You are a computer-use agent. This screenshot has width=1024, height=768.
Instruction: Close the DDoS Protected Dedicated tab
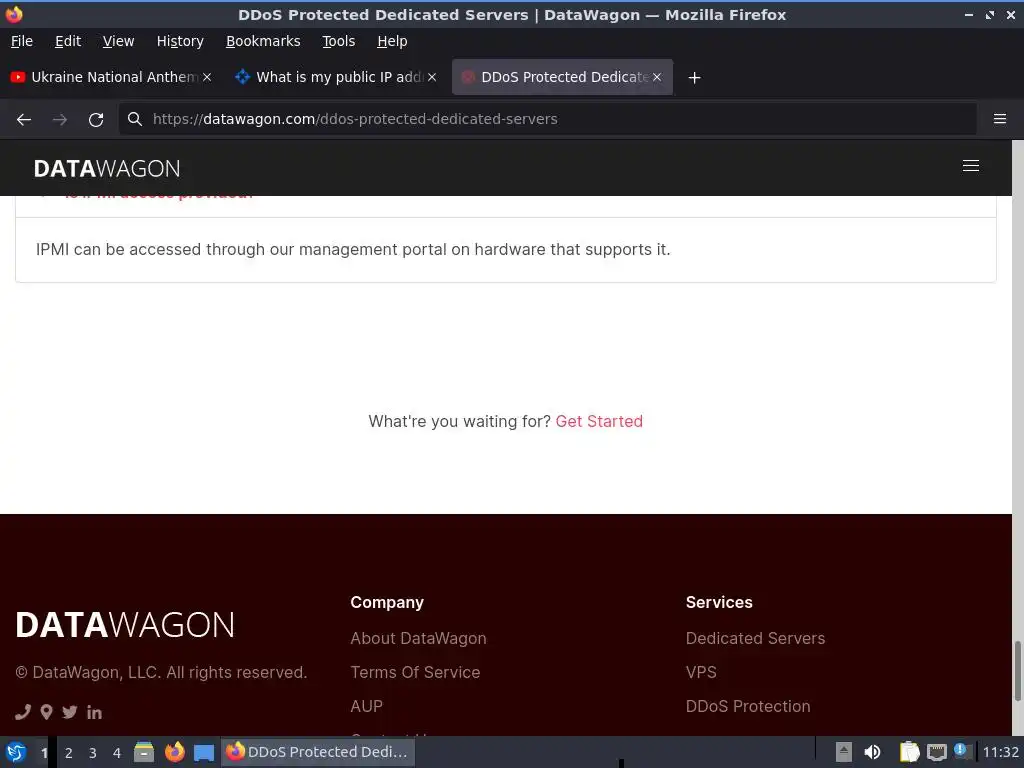[x=657, y=77]
